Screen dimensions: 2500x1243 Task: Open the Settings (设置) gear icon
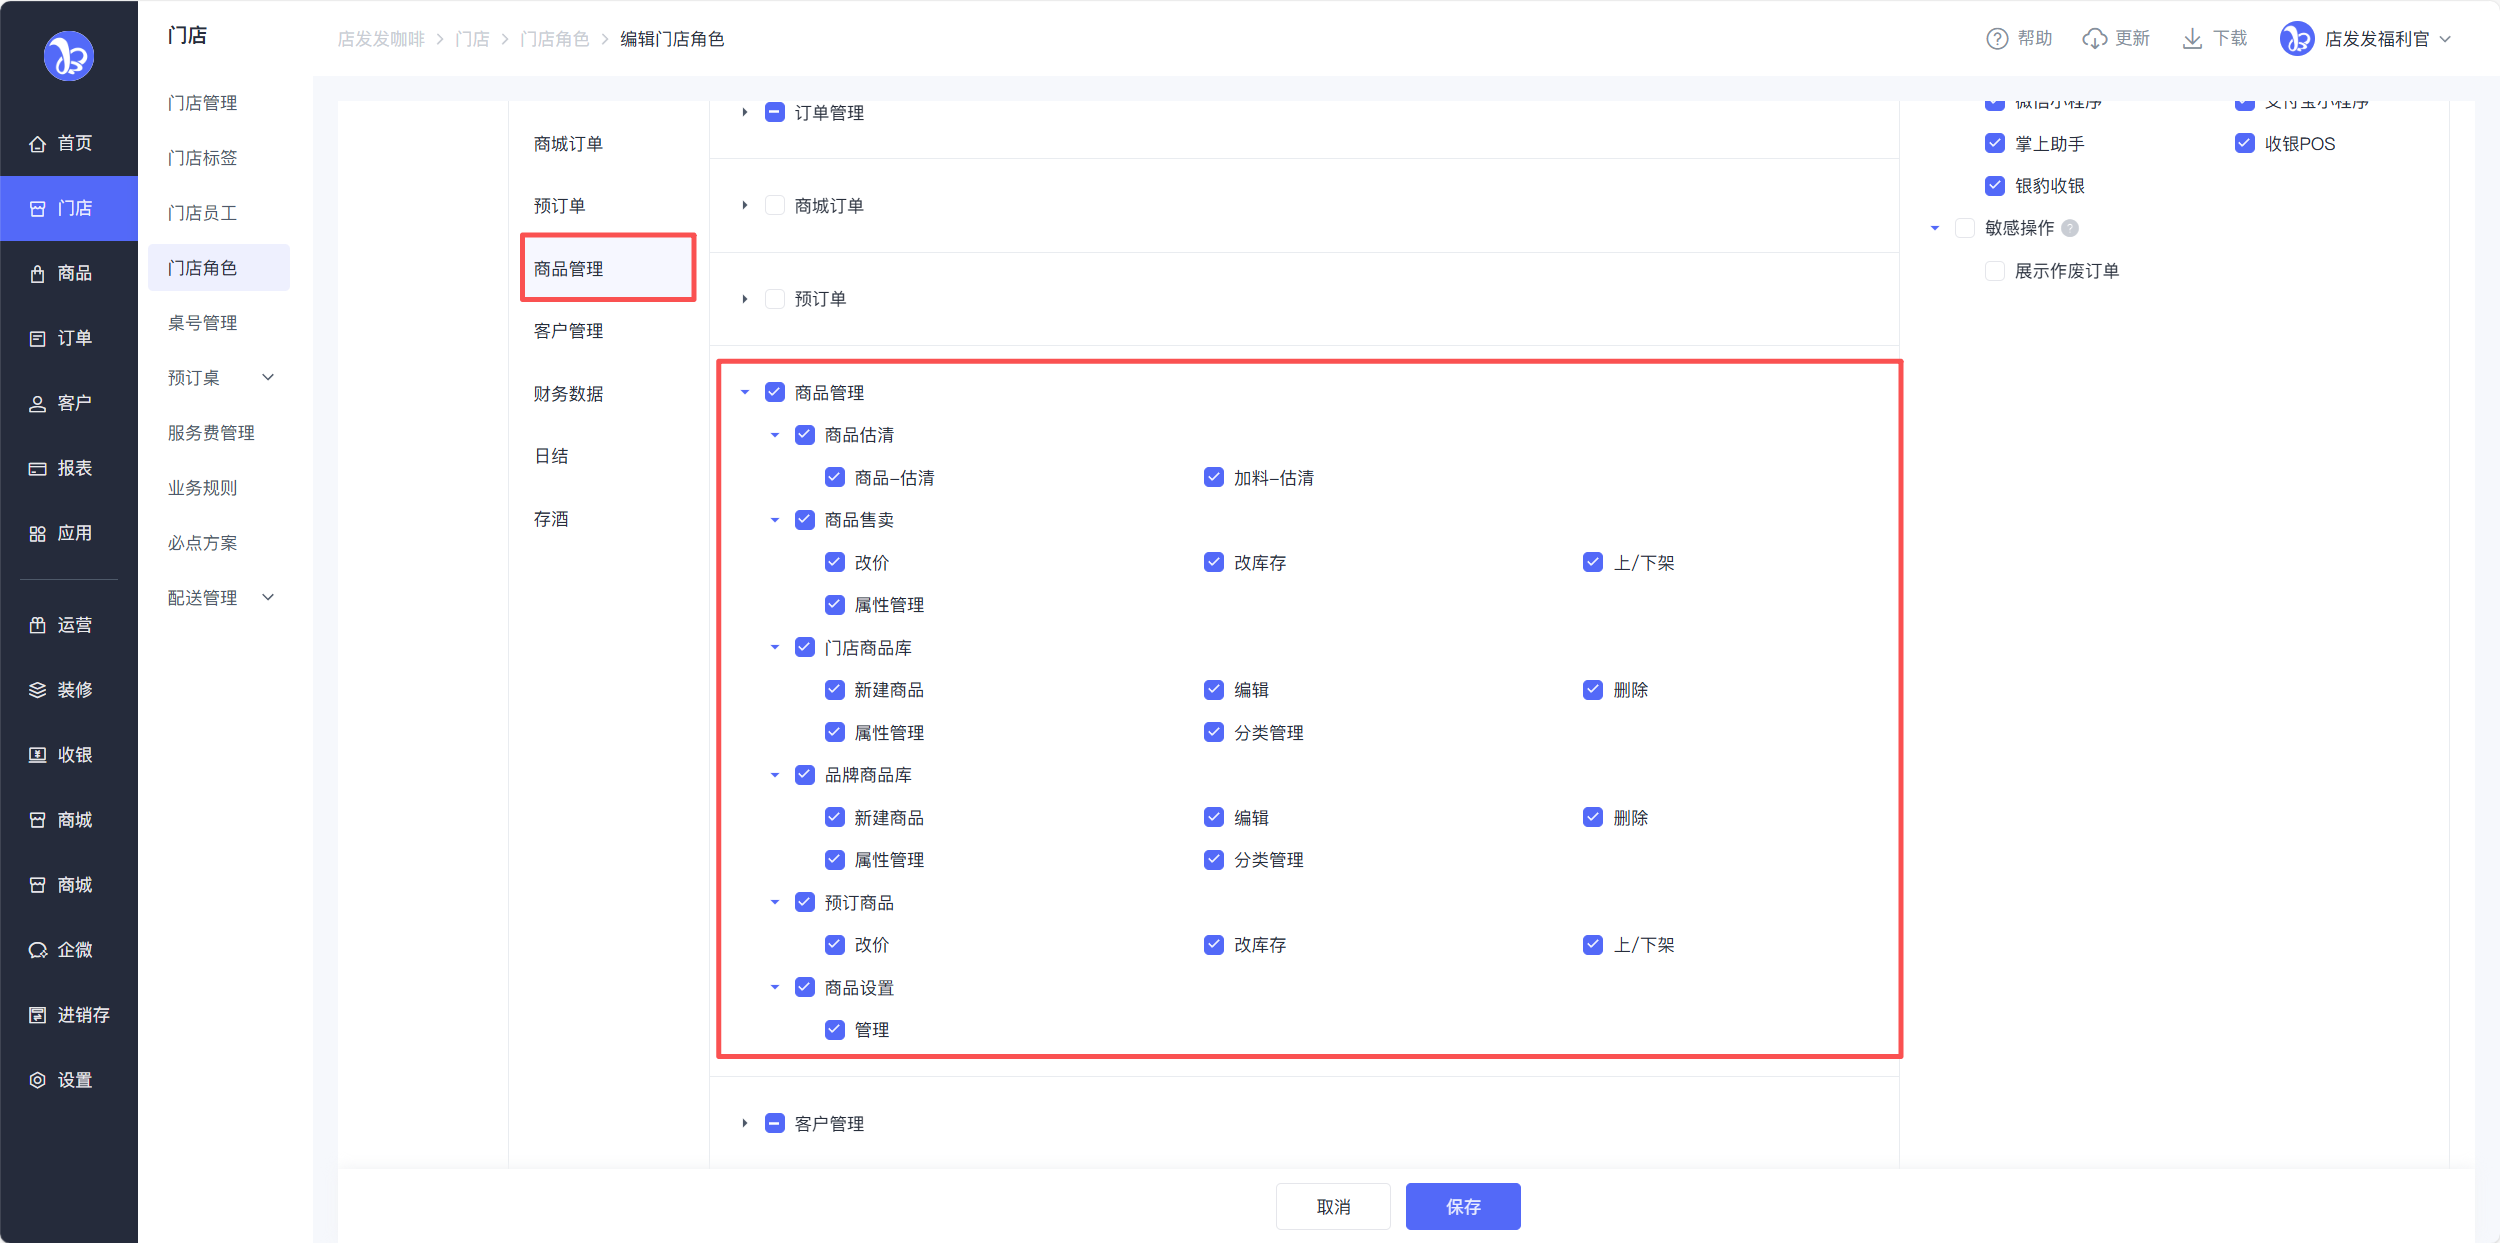37,1080
